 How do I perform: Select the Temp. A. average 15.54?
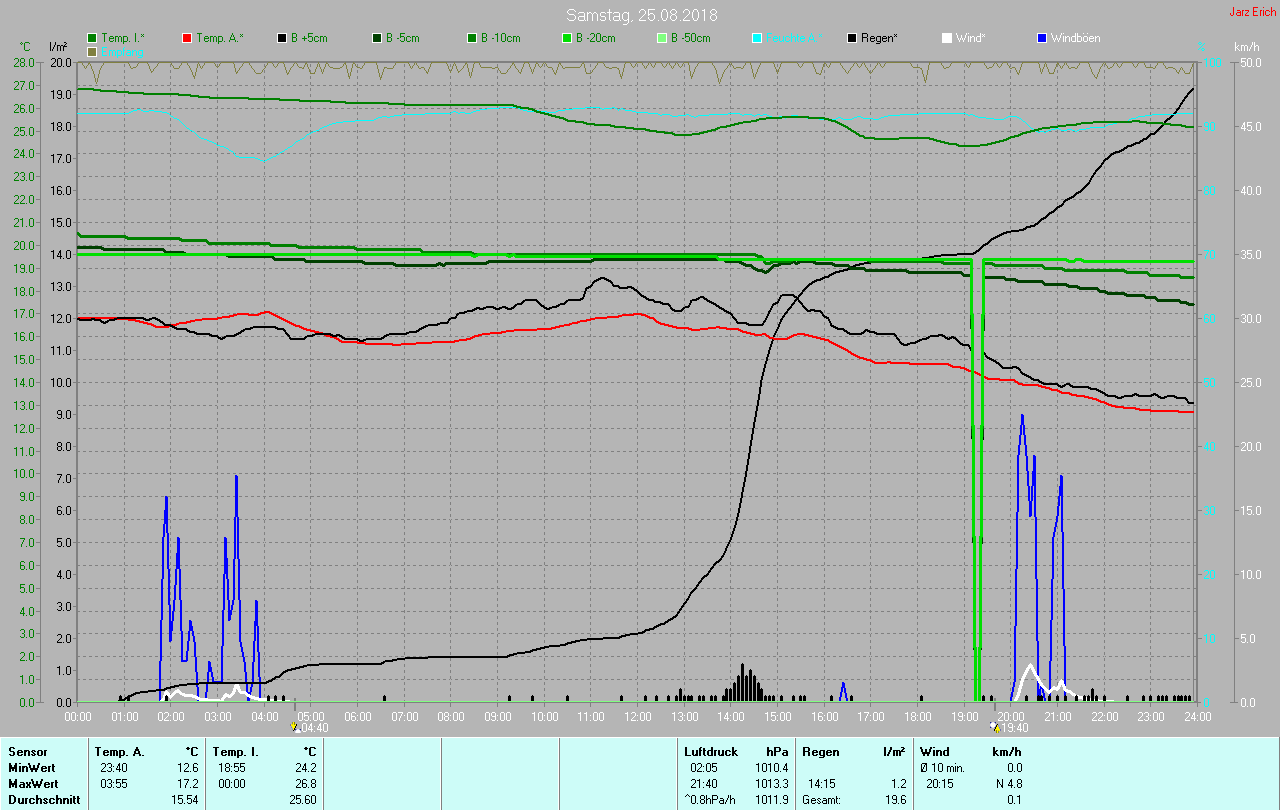coord(185,800)
